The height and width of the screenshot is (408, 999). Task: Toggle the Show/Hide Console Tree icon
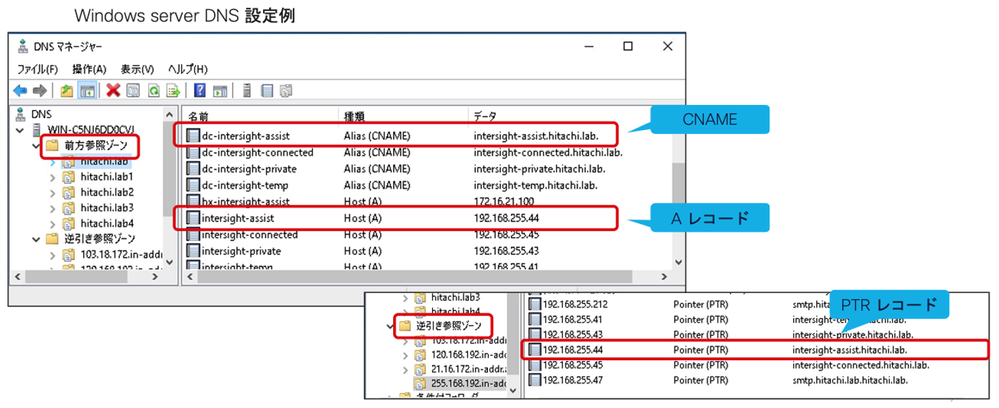coord(86,91)
